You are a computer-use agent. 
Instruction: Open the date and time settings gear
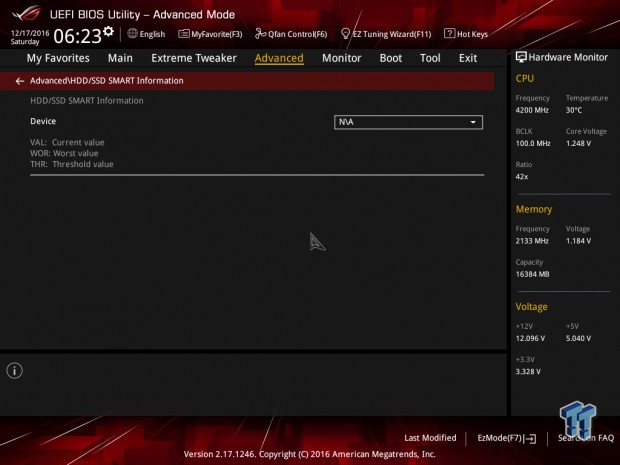coord(108,31)
